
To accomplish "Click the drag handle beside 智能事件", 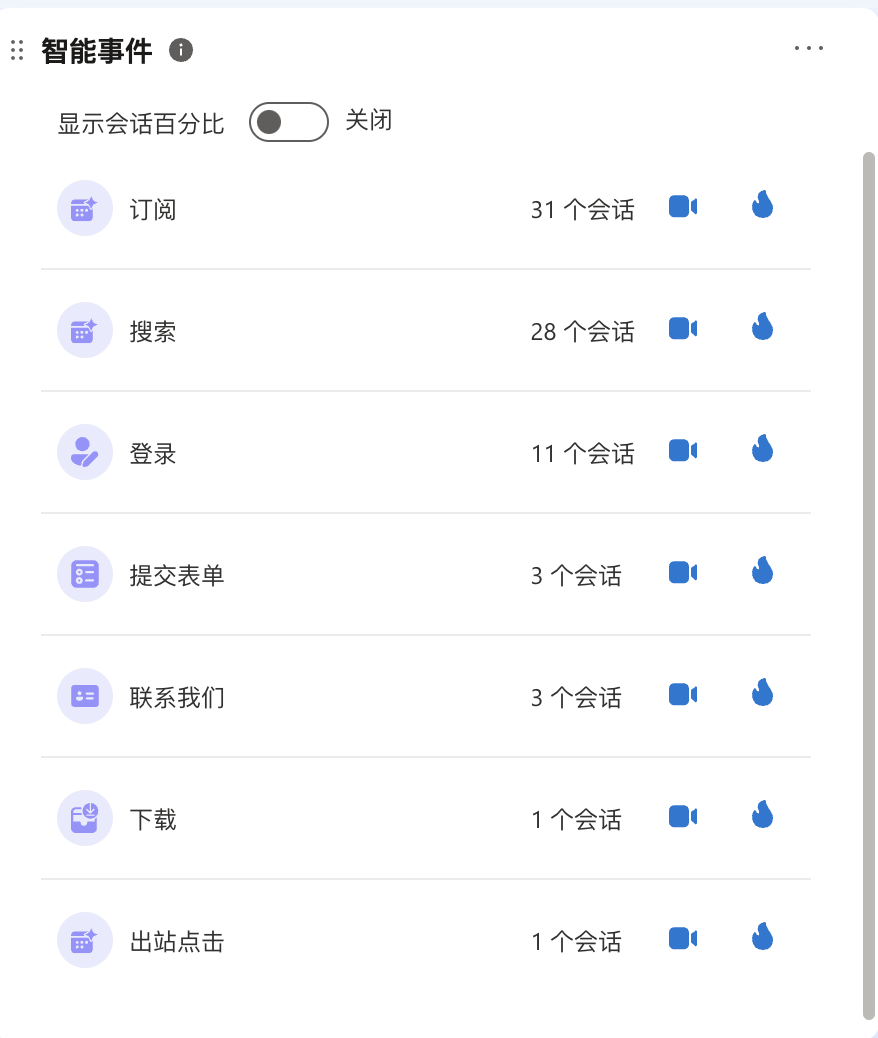I will click(x=17, y=50).
